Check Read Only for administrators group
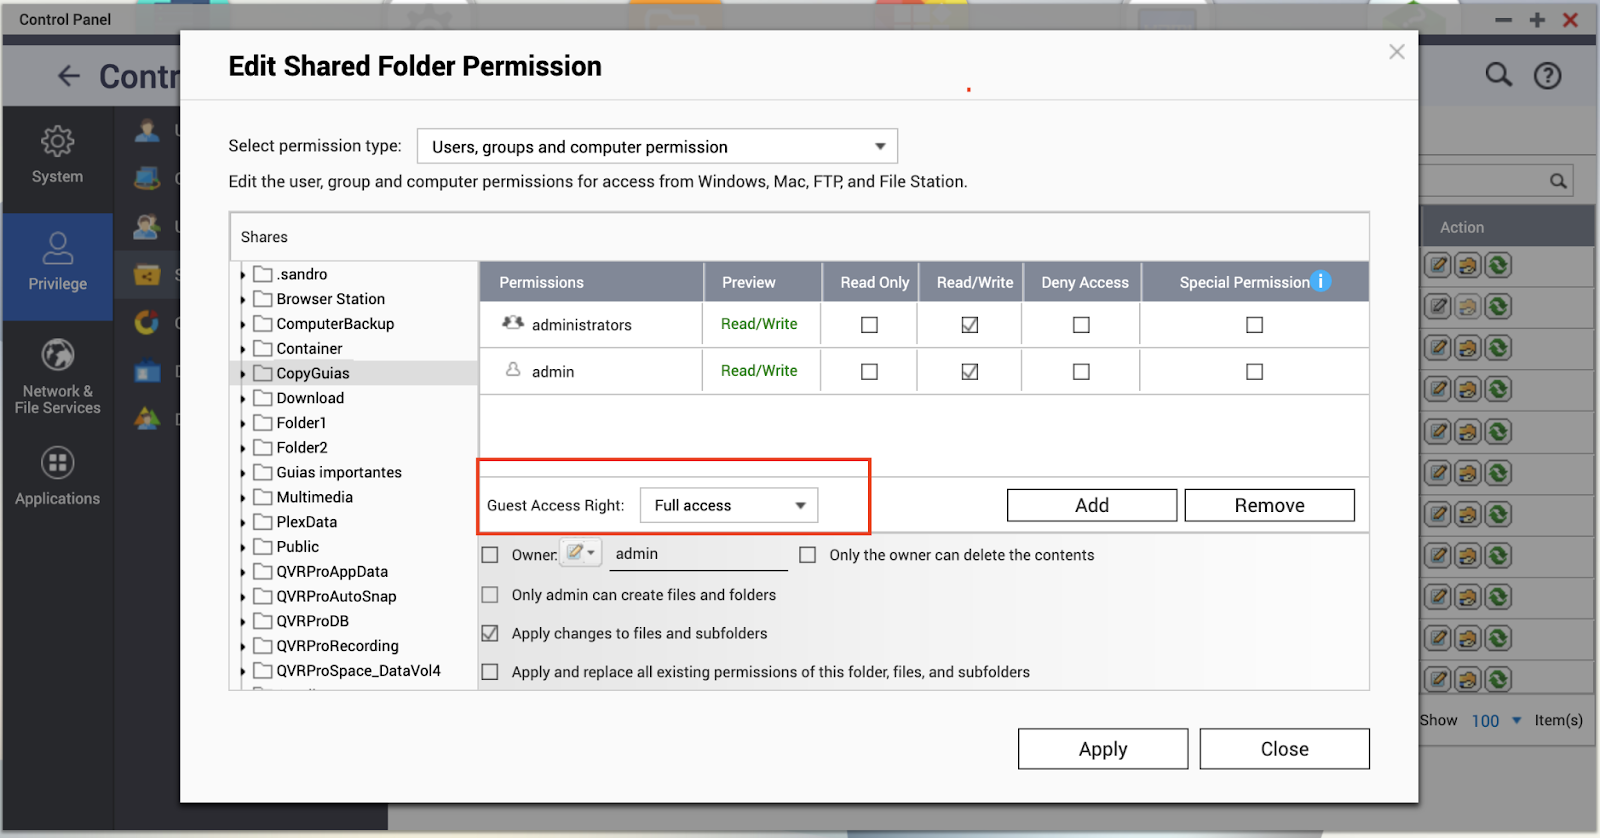1600x838 pixels. 869,325
